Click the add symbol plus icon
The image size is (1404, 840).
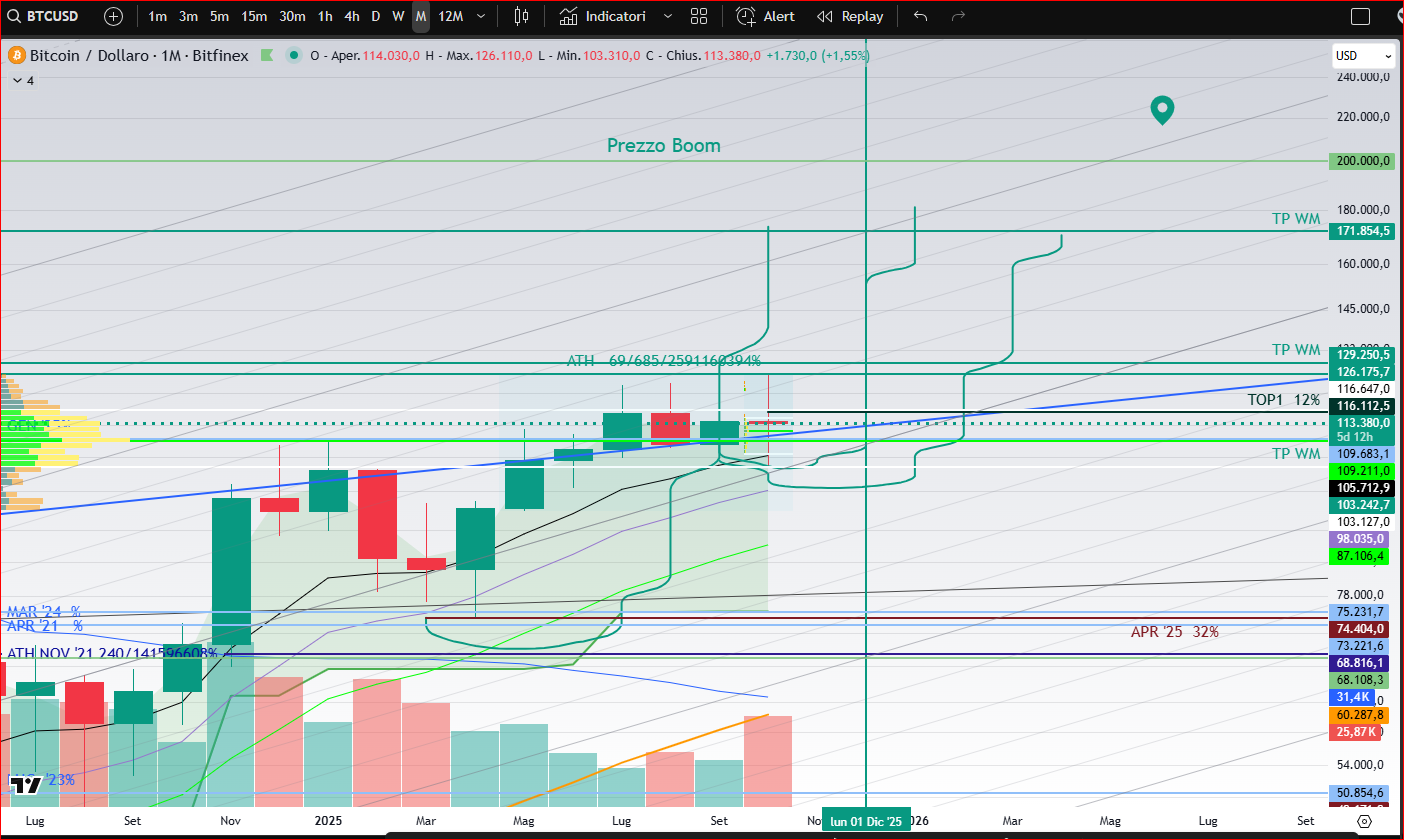(114, 16)
